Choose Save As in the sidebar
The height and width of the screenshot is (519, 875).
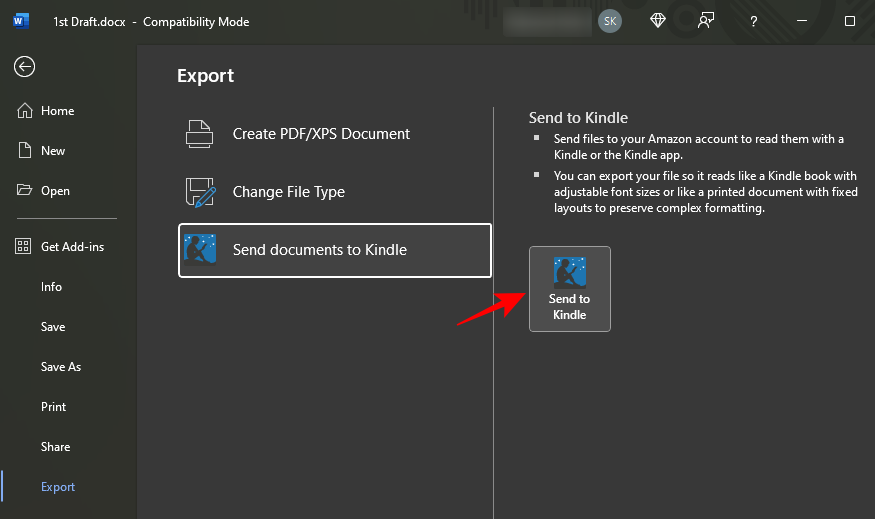(61, 367)
